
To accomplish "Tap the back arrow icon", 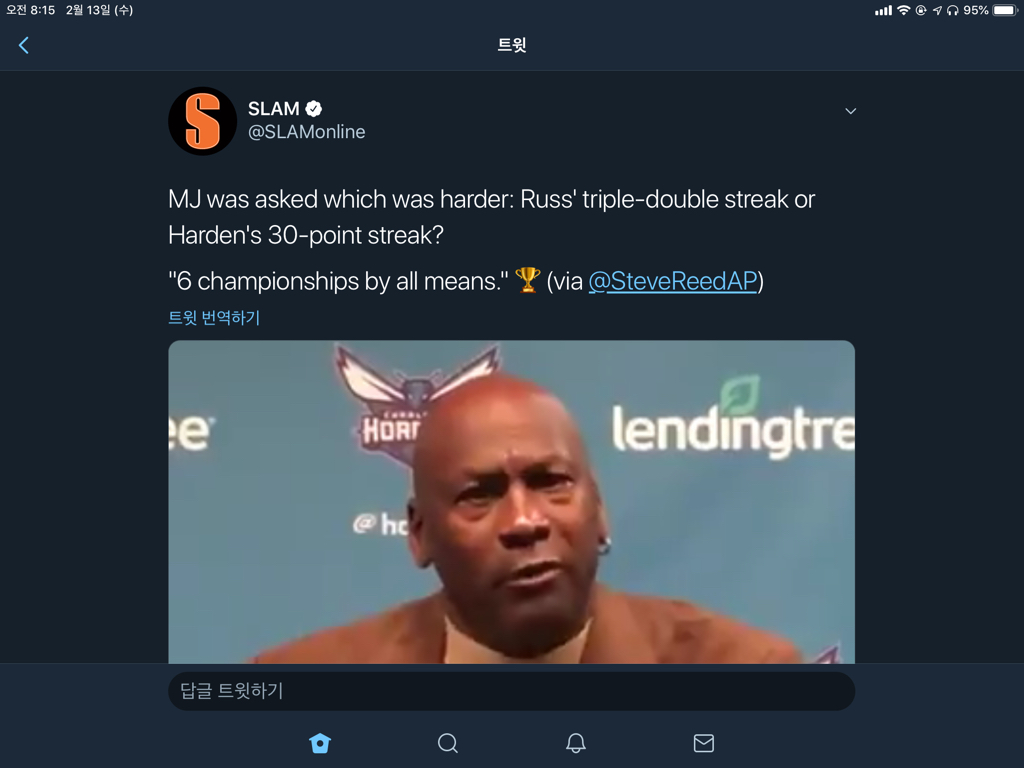I will 24,45.
